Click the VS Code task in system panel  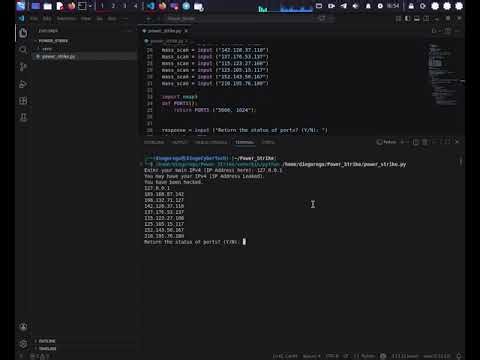[x=150, y=6]
